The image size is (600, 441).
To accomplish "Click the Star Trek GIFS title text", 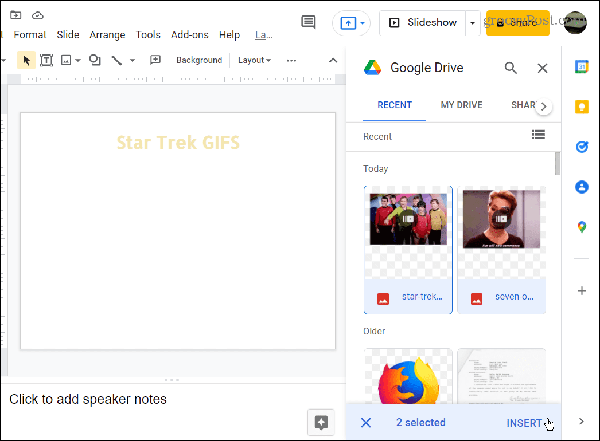I will pyautogui.click(x=178, y=142).
